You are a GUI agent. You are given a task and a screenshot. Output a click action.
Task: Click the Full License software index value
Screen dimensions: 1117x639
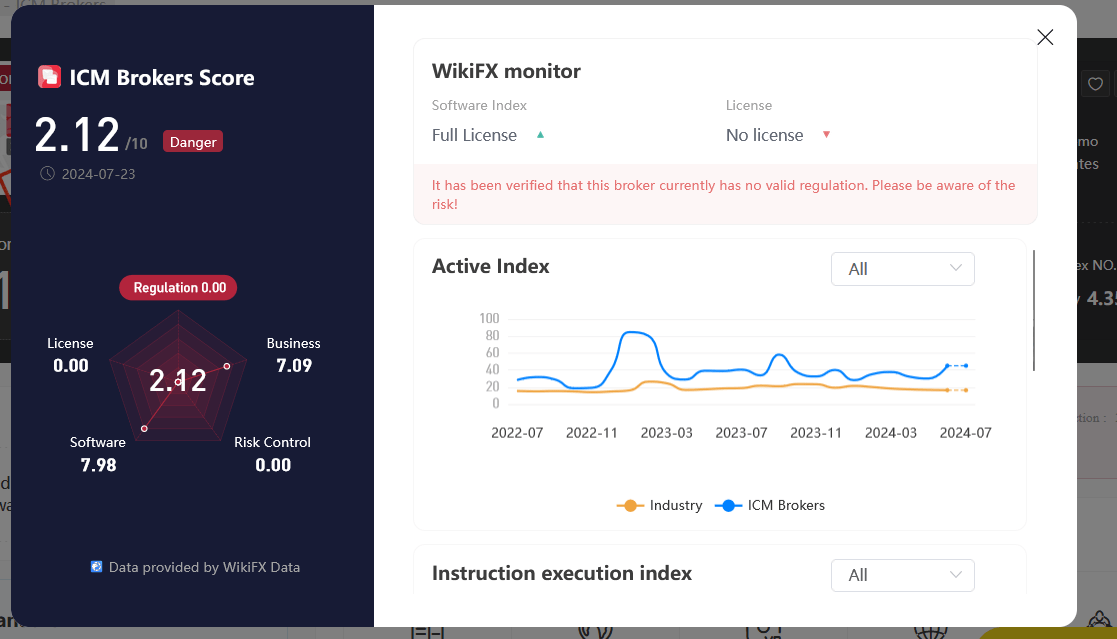click(474, 135)
